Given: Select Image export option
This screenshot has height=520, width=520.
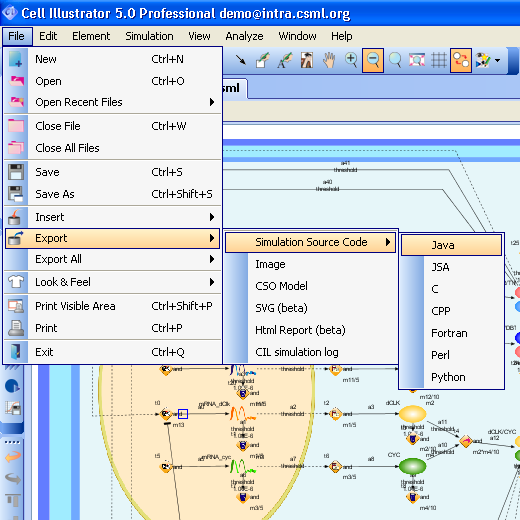Looking at the screenshot, I should coord(311,264).
